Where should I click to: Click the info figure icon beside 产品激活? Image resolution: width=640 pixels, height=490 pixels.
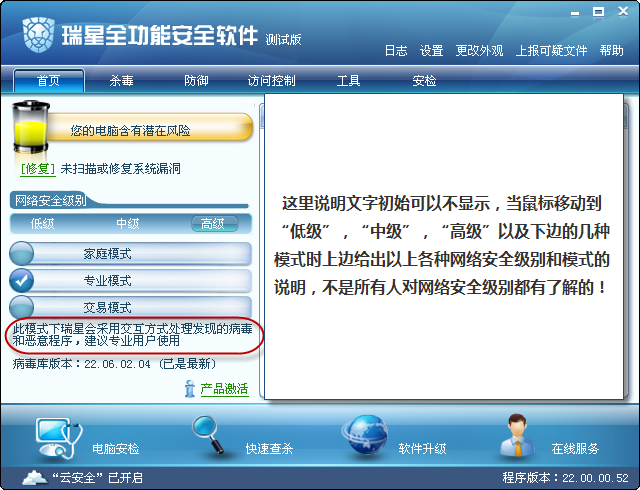point(190,389)
